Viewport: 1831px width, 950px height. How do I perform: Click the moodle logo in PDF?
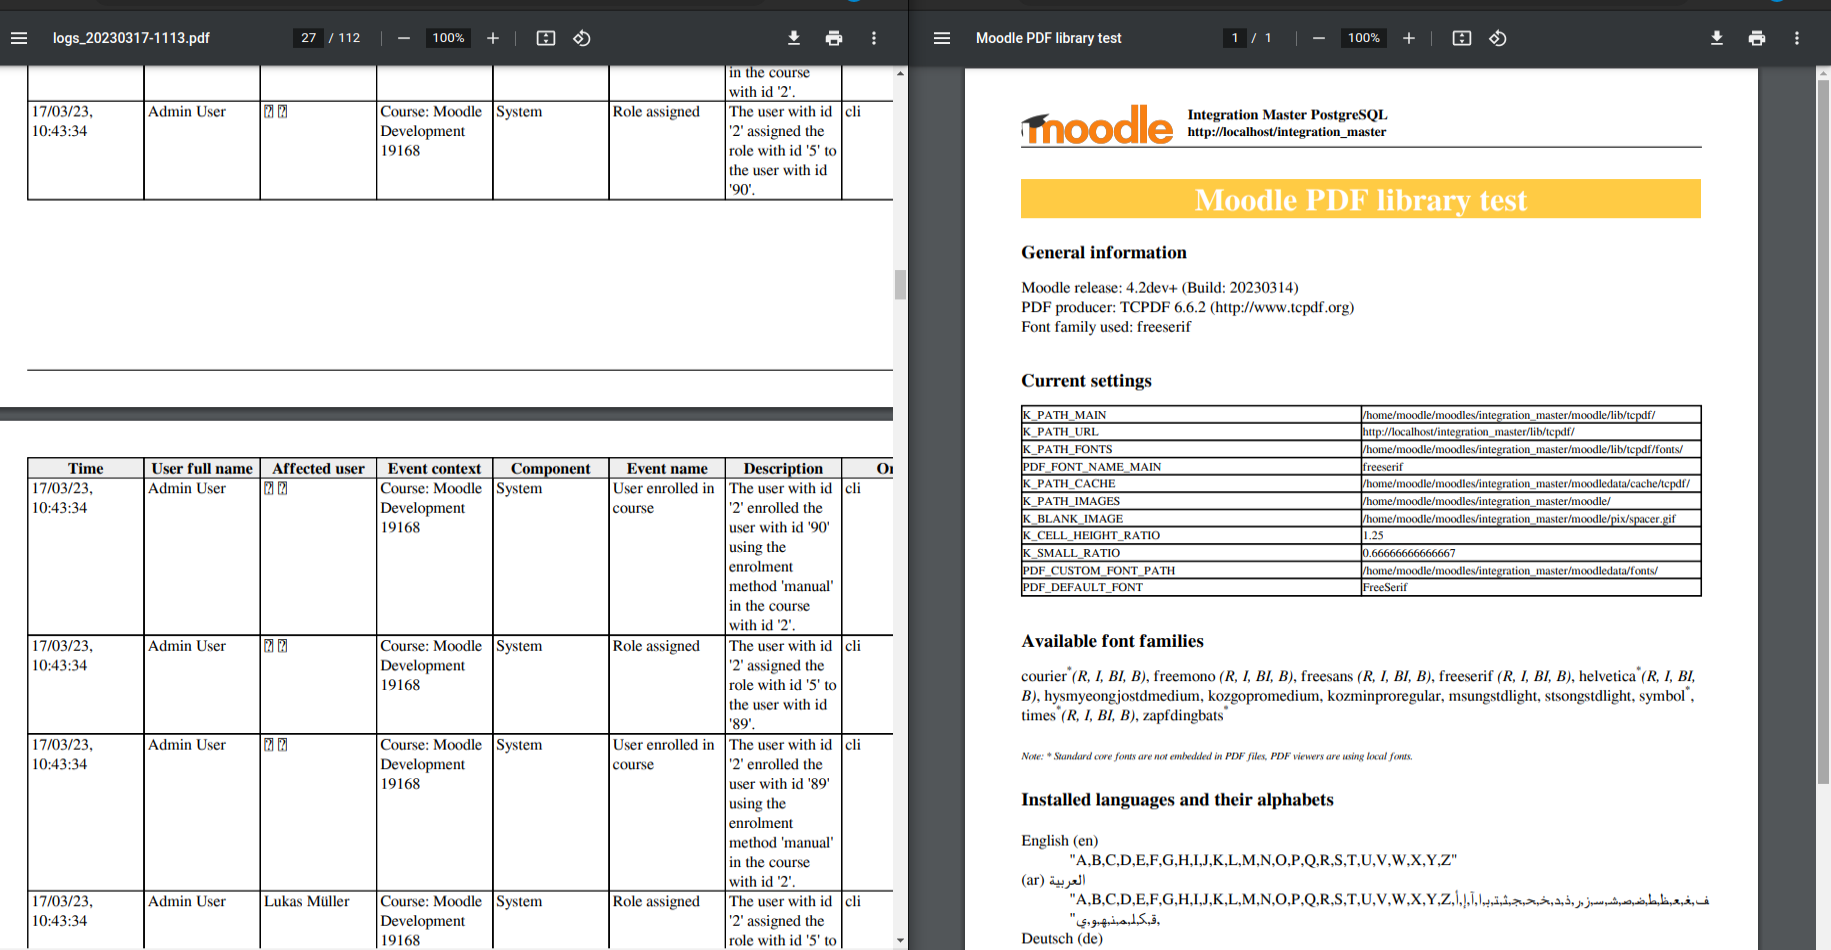[1097, 126]
